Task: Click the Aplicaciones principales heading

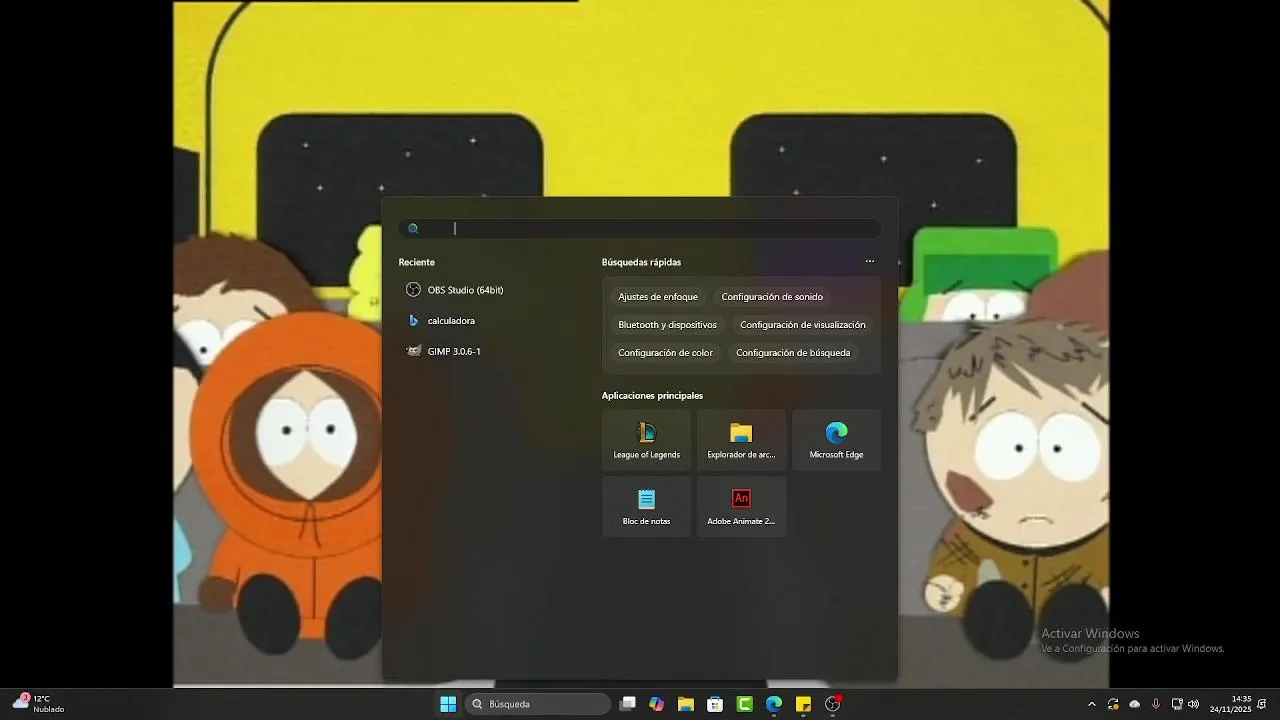Action: pyautogui.click(x=652, y=396)
